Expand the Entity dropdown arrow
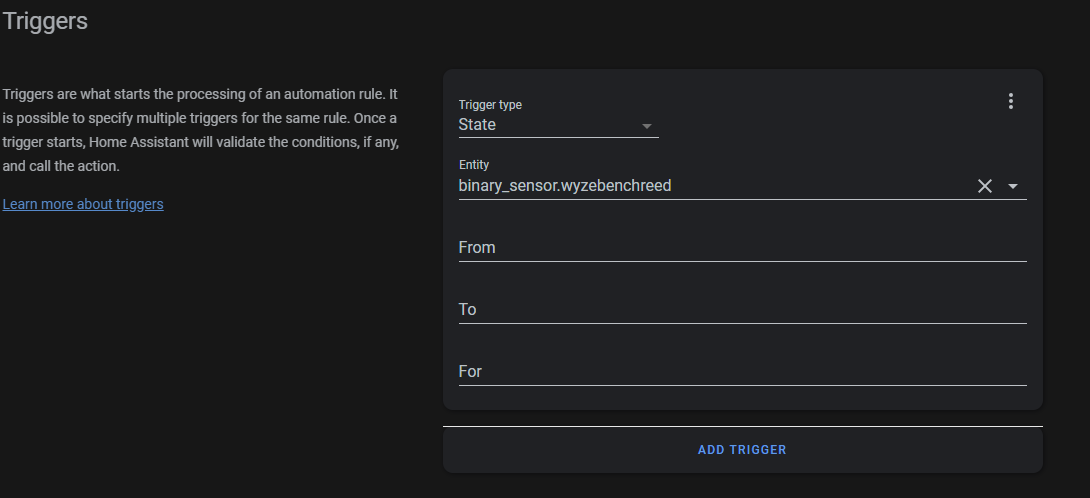 click(x=1013, y=186)
